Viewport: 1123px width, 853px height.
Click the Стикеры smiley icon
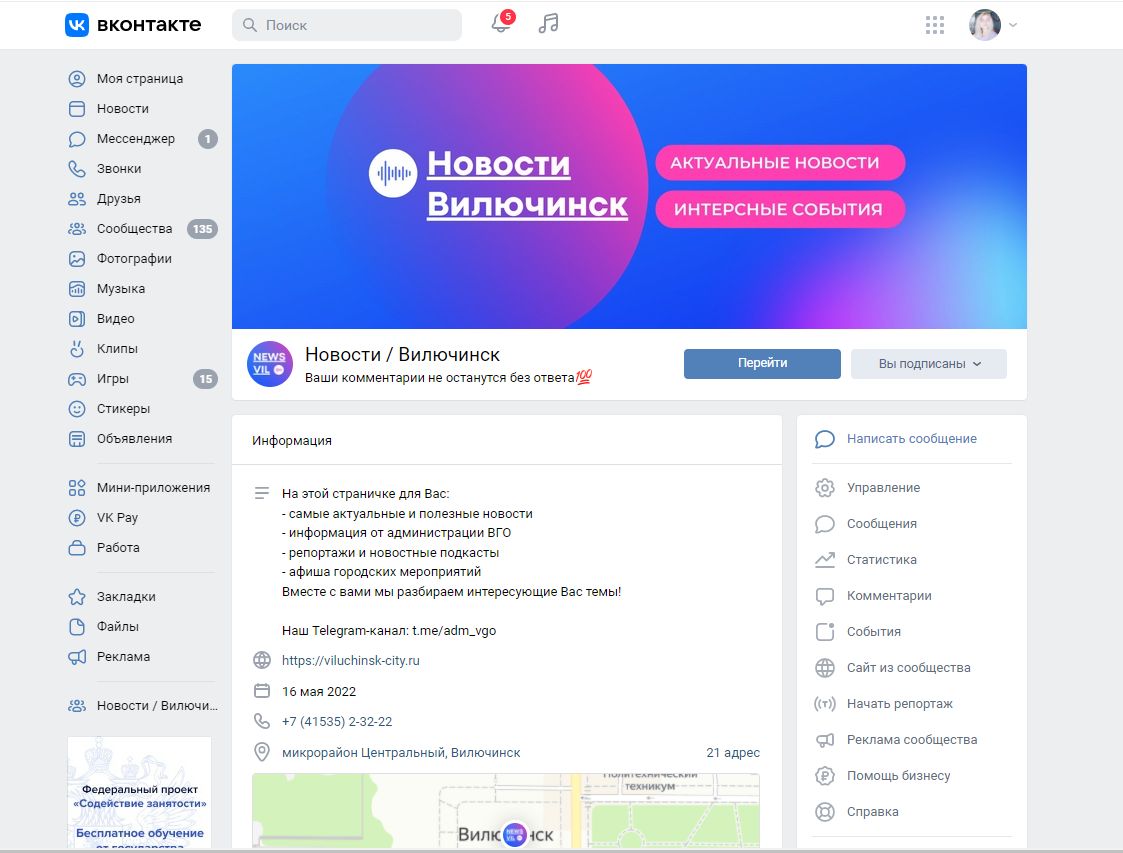[x=77, y=409]
